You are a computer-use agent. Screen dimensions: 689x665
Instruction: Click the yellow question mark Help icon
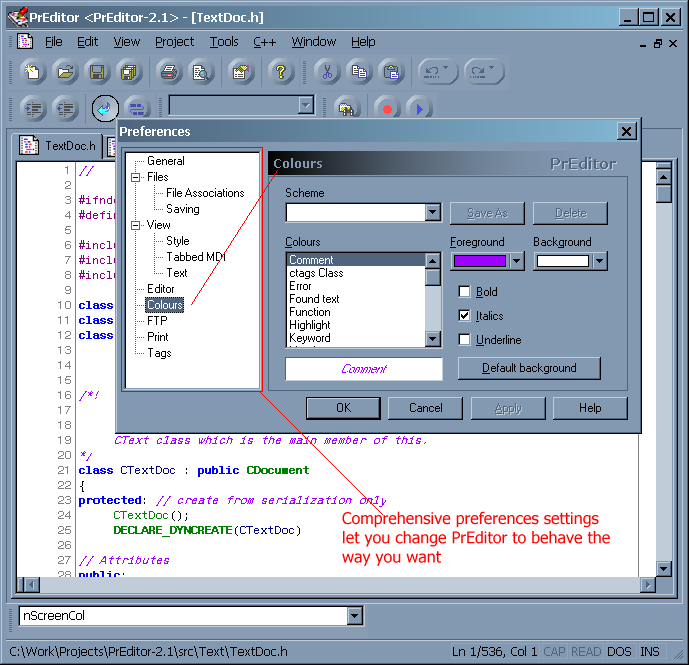point(281,72)
